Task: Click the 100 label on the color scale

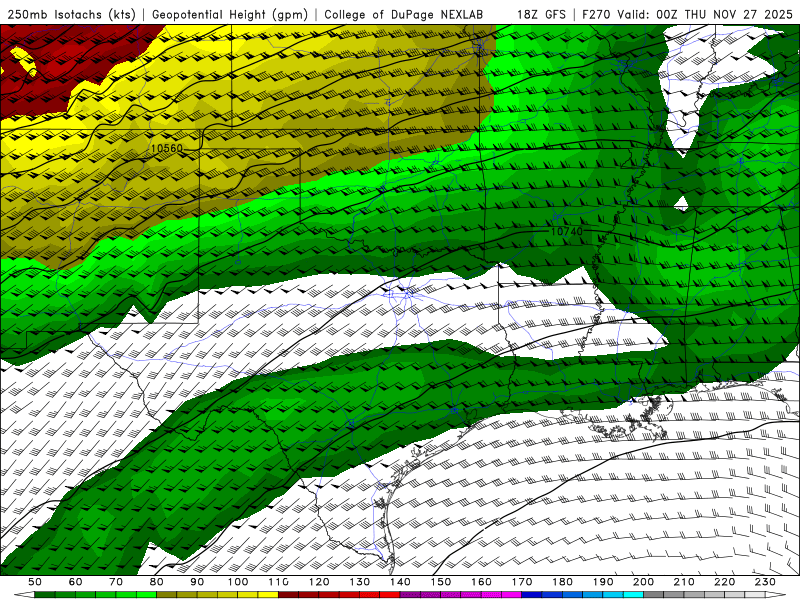Action: pos(238,582)
